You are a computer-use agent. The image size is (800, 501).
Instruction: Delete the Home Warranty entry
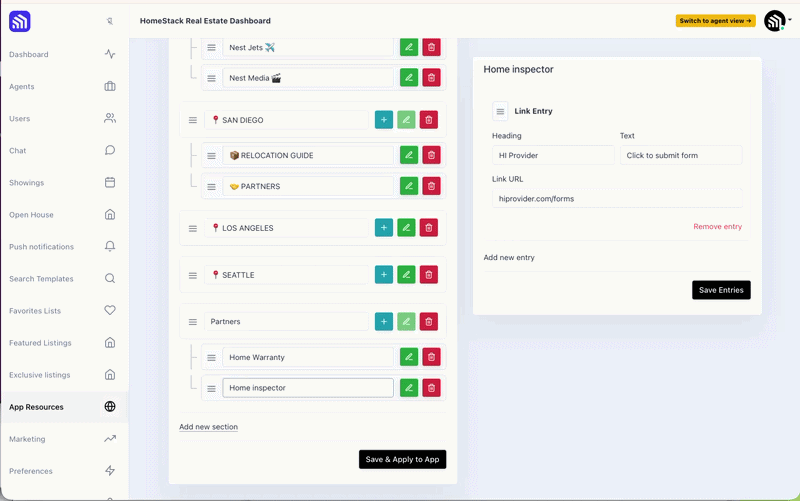pyautogui.click(x=431, y=357)
